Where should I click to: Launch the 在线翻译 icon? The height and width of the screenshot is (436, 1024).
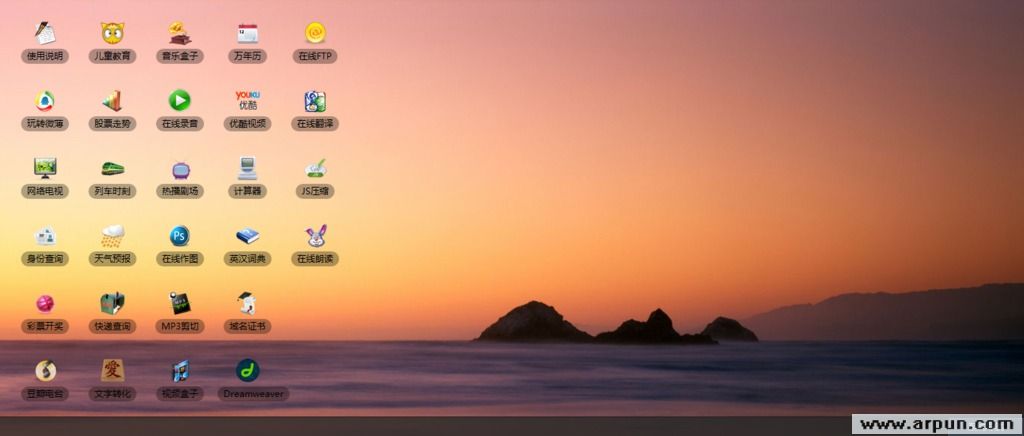tap(315, 101)
